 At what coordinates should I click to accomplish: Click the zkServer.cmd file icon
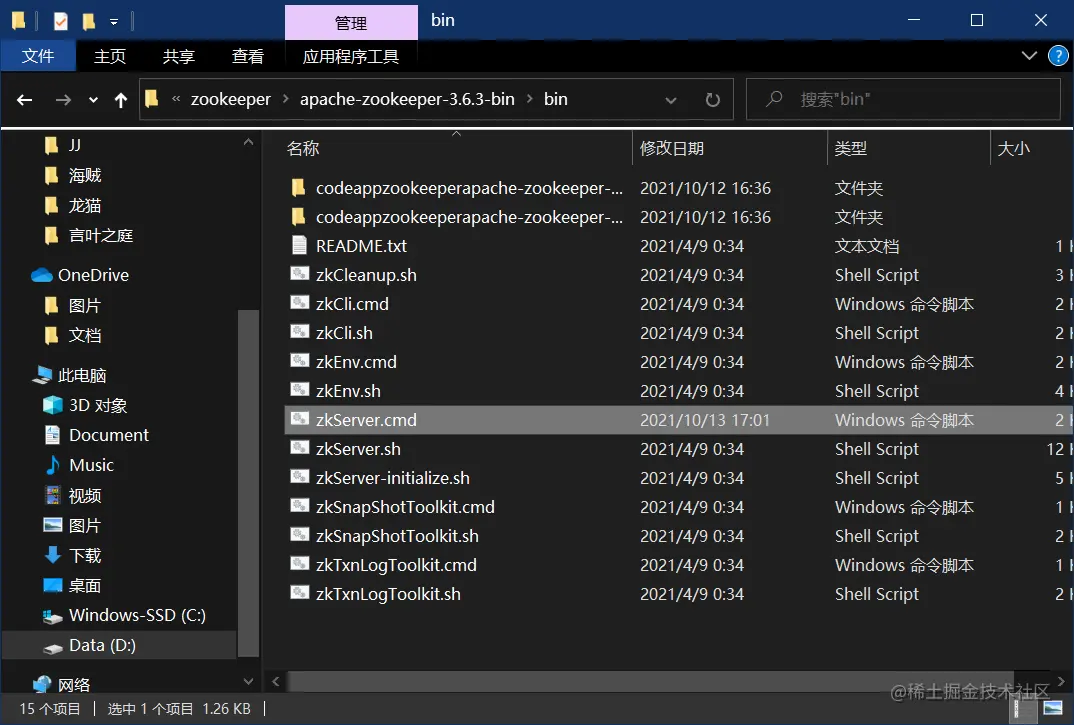click(x=299, y=419)
